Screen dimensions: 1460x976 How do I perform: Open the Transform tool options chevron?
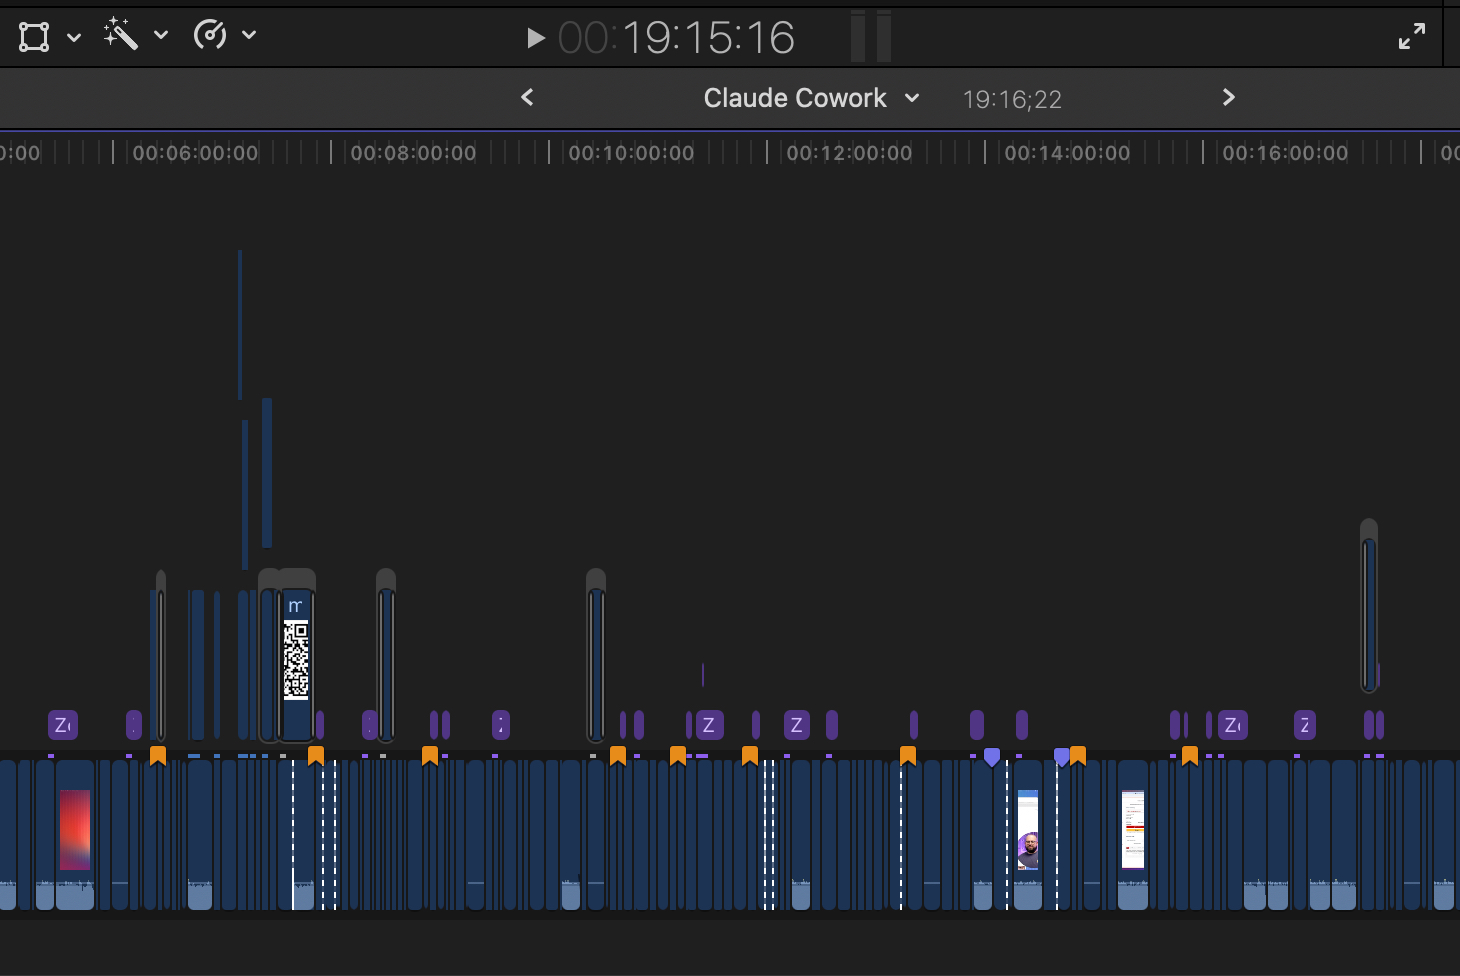[74, 37]
